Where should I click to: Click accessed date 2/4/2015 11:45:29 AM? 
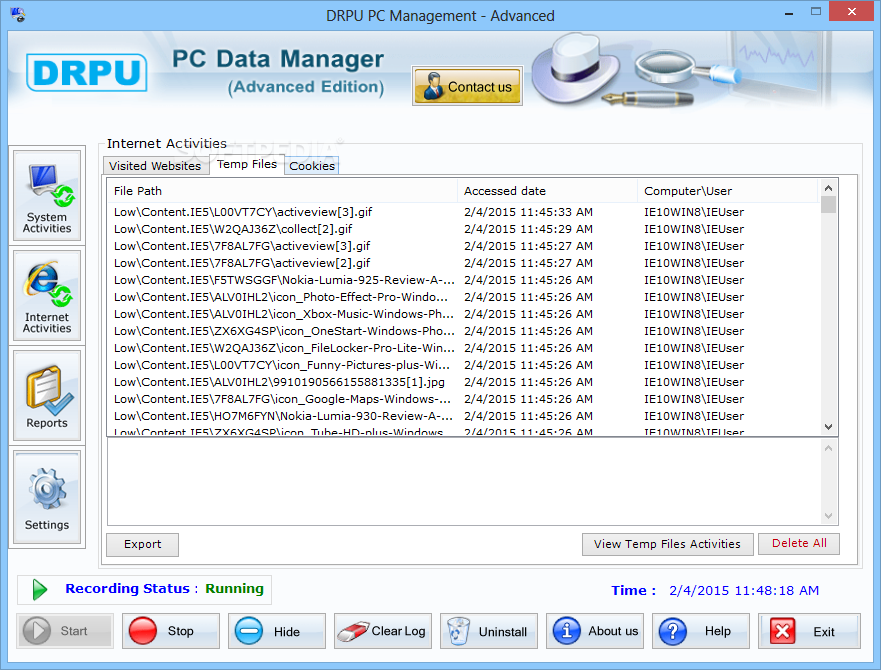coord(528,229)
